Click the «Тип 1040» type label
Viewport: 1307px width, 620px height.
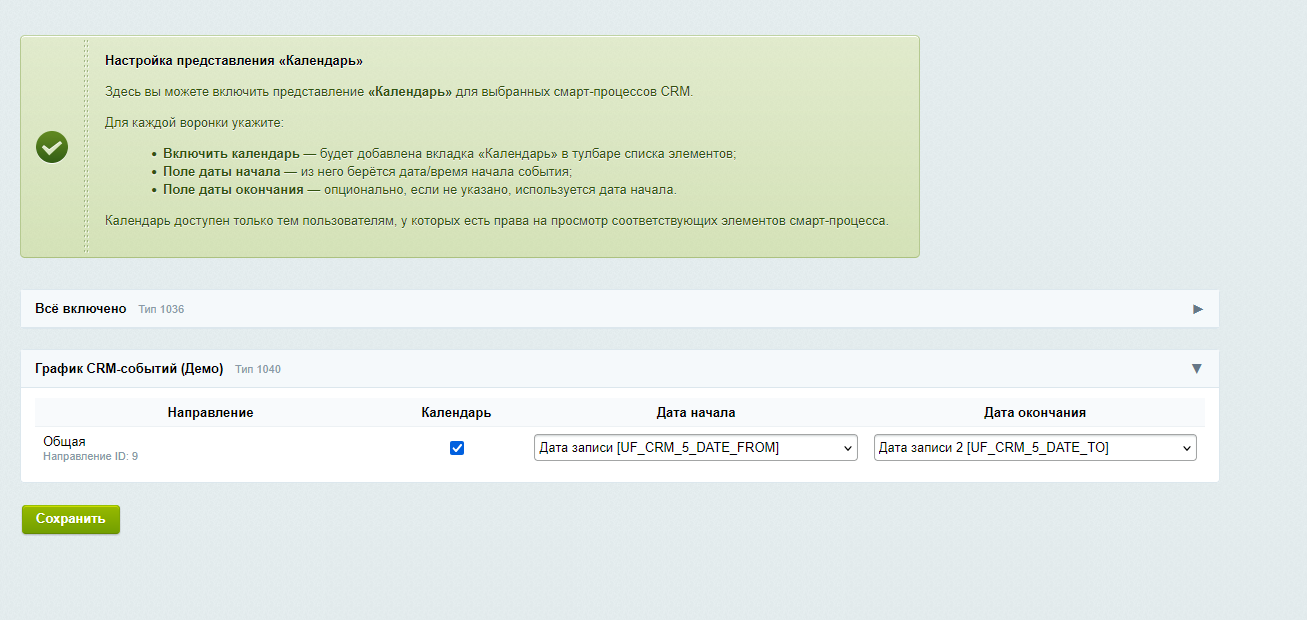tap(258, 369)
